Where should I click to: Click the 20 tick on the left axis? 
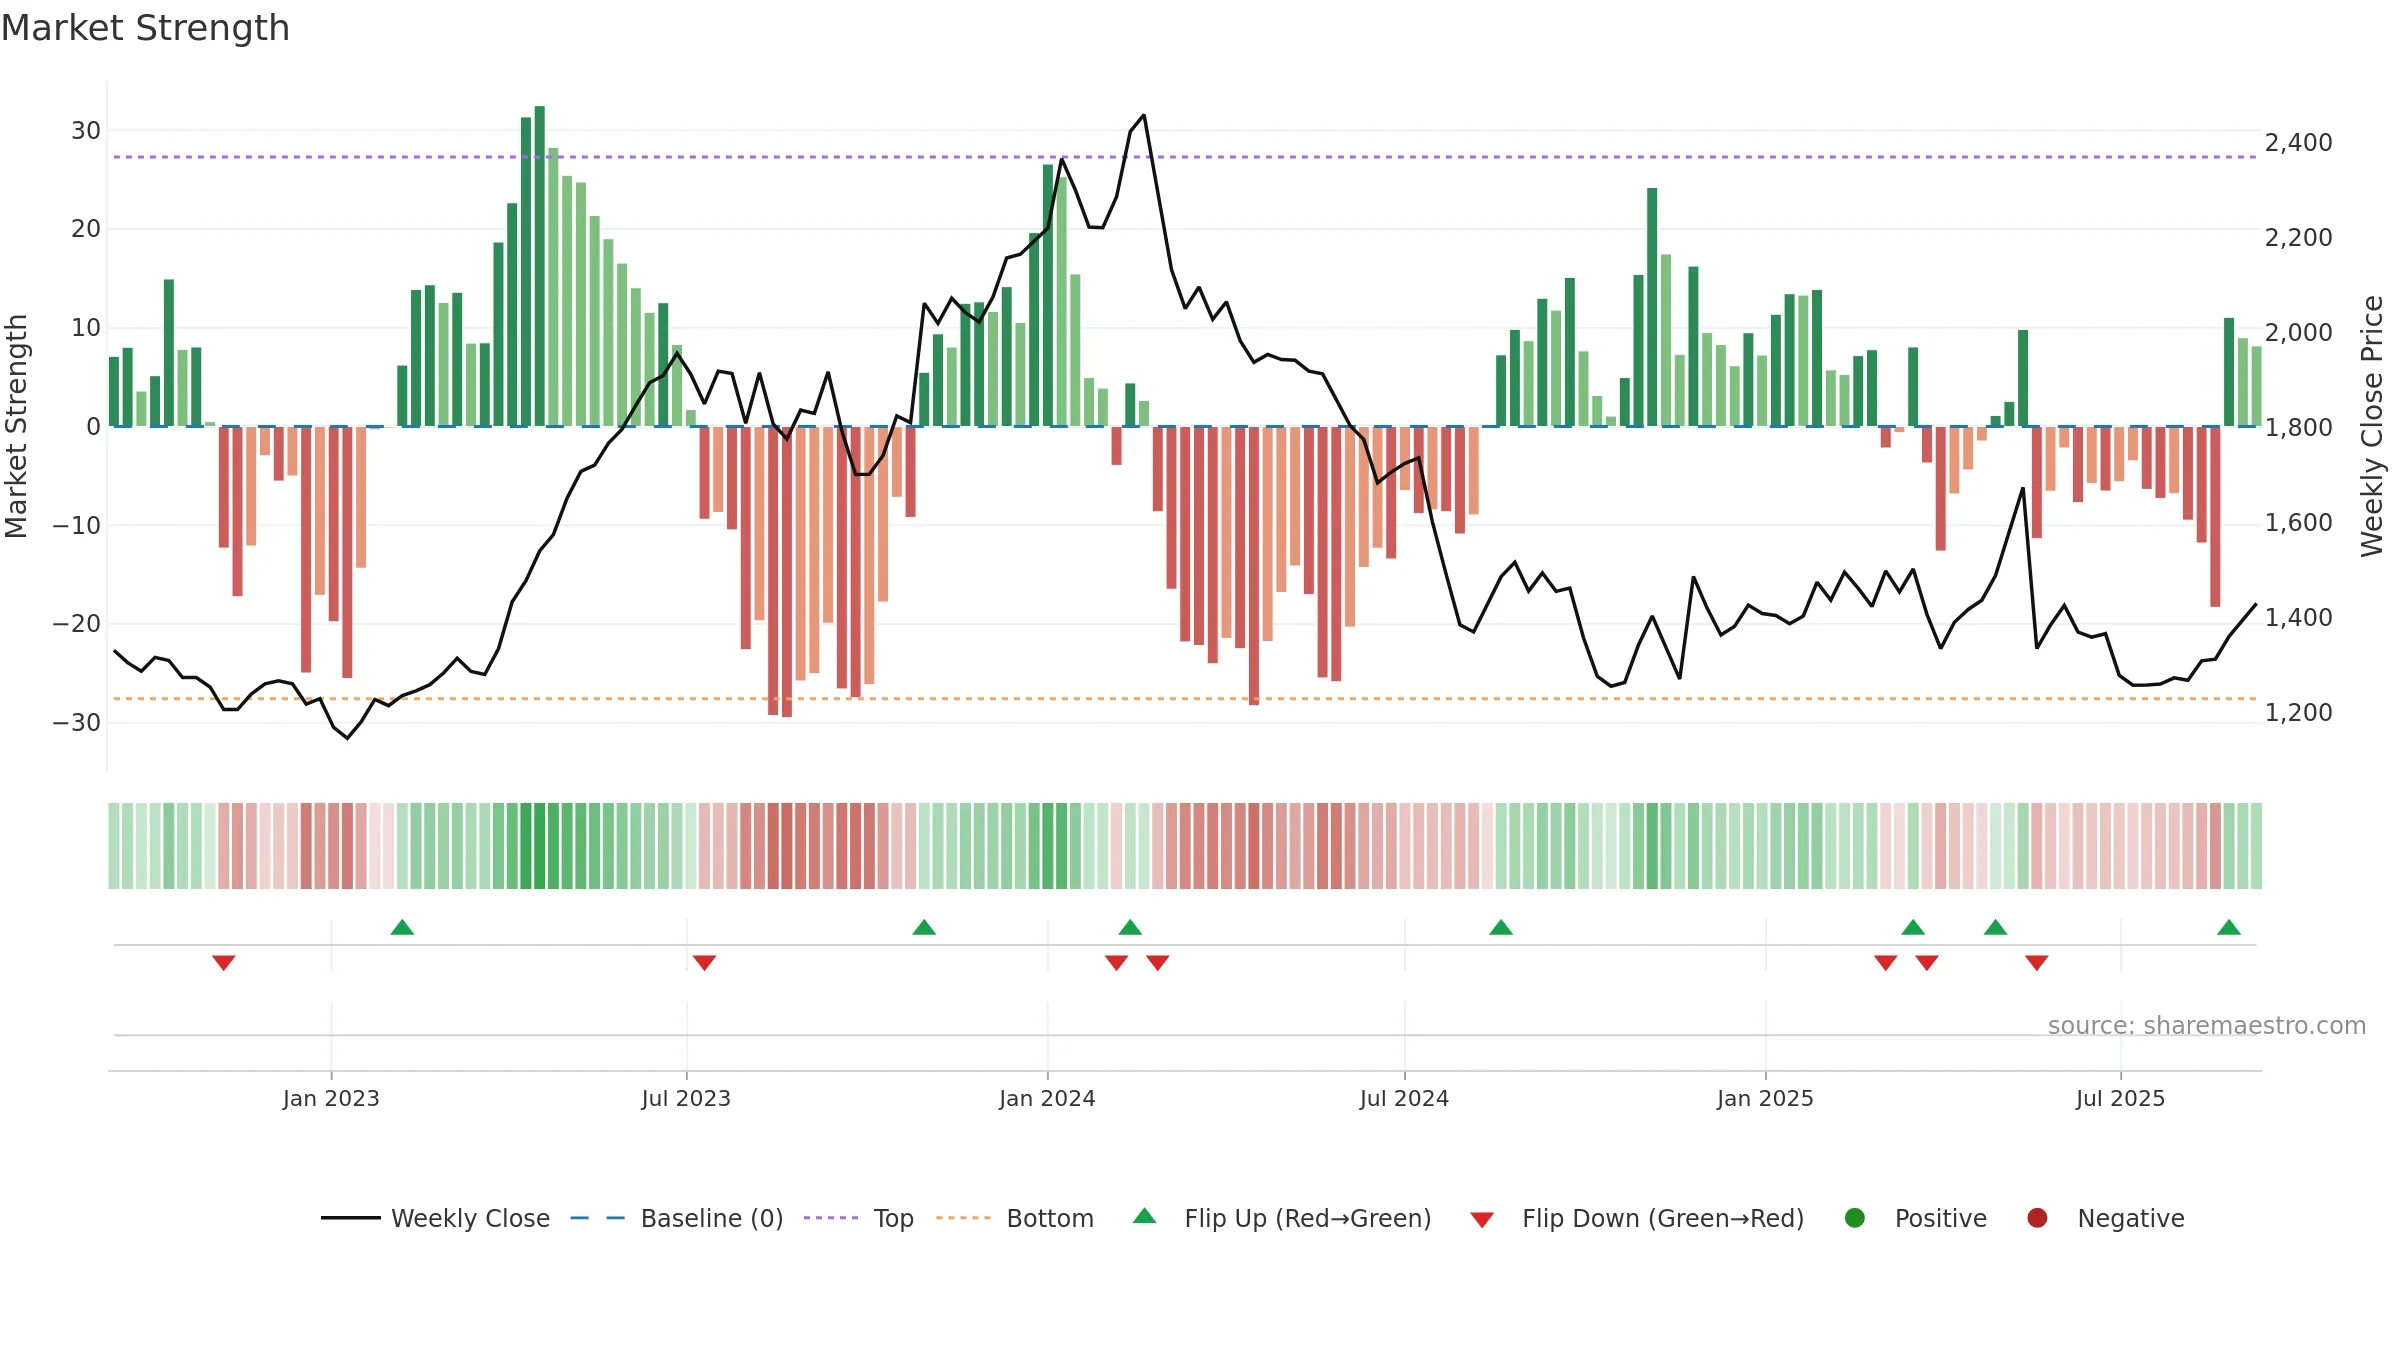(x=86, y=229)
